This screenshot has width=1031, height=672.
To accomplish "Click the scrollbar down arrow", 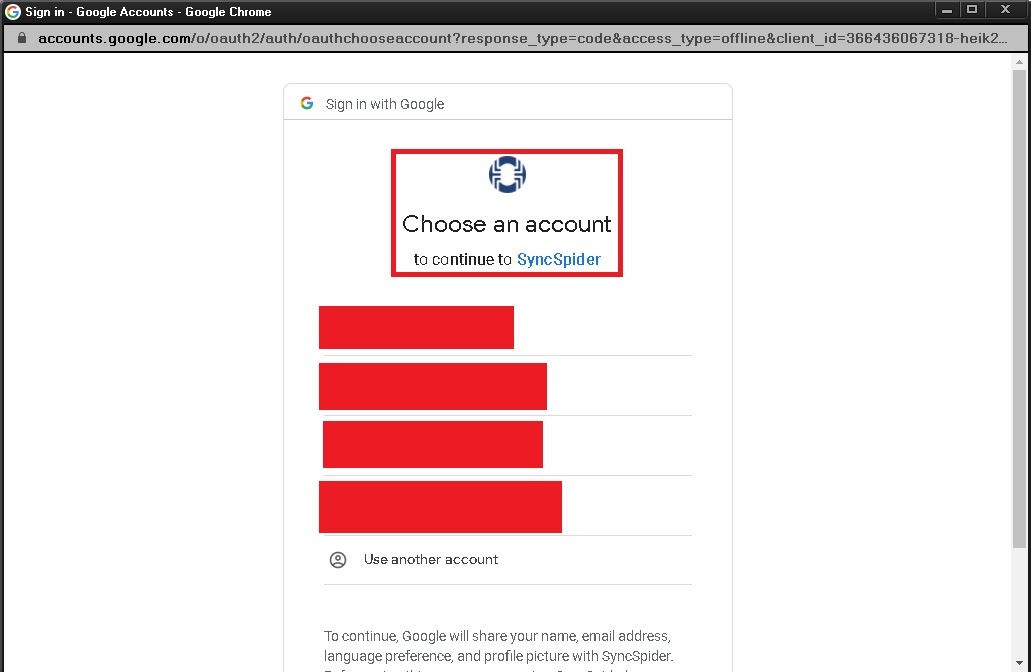I will pyautogui.click(x=1019, y=663).
